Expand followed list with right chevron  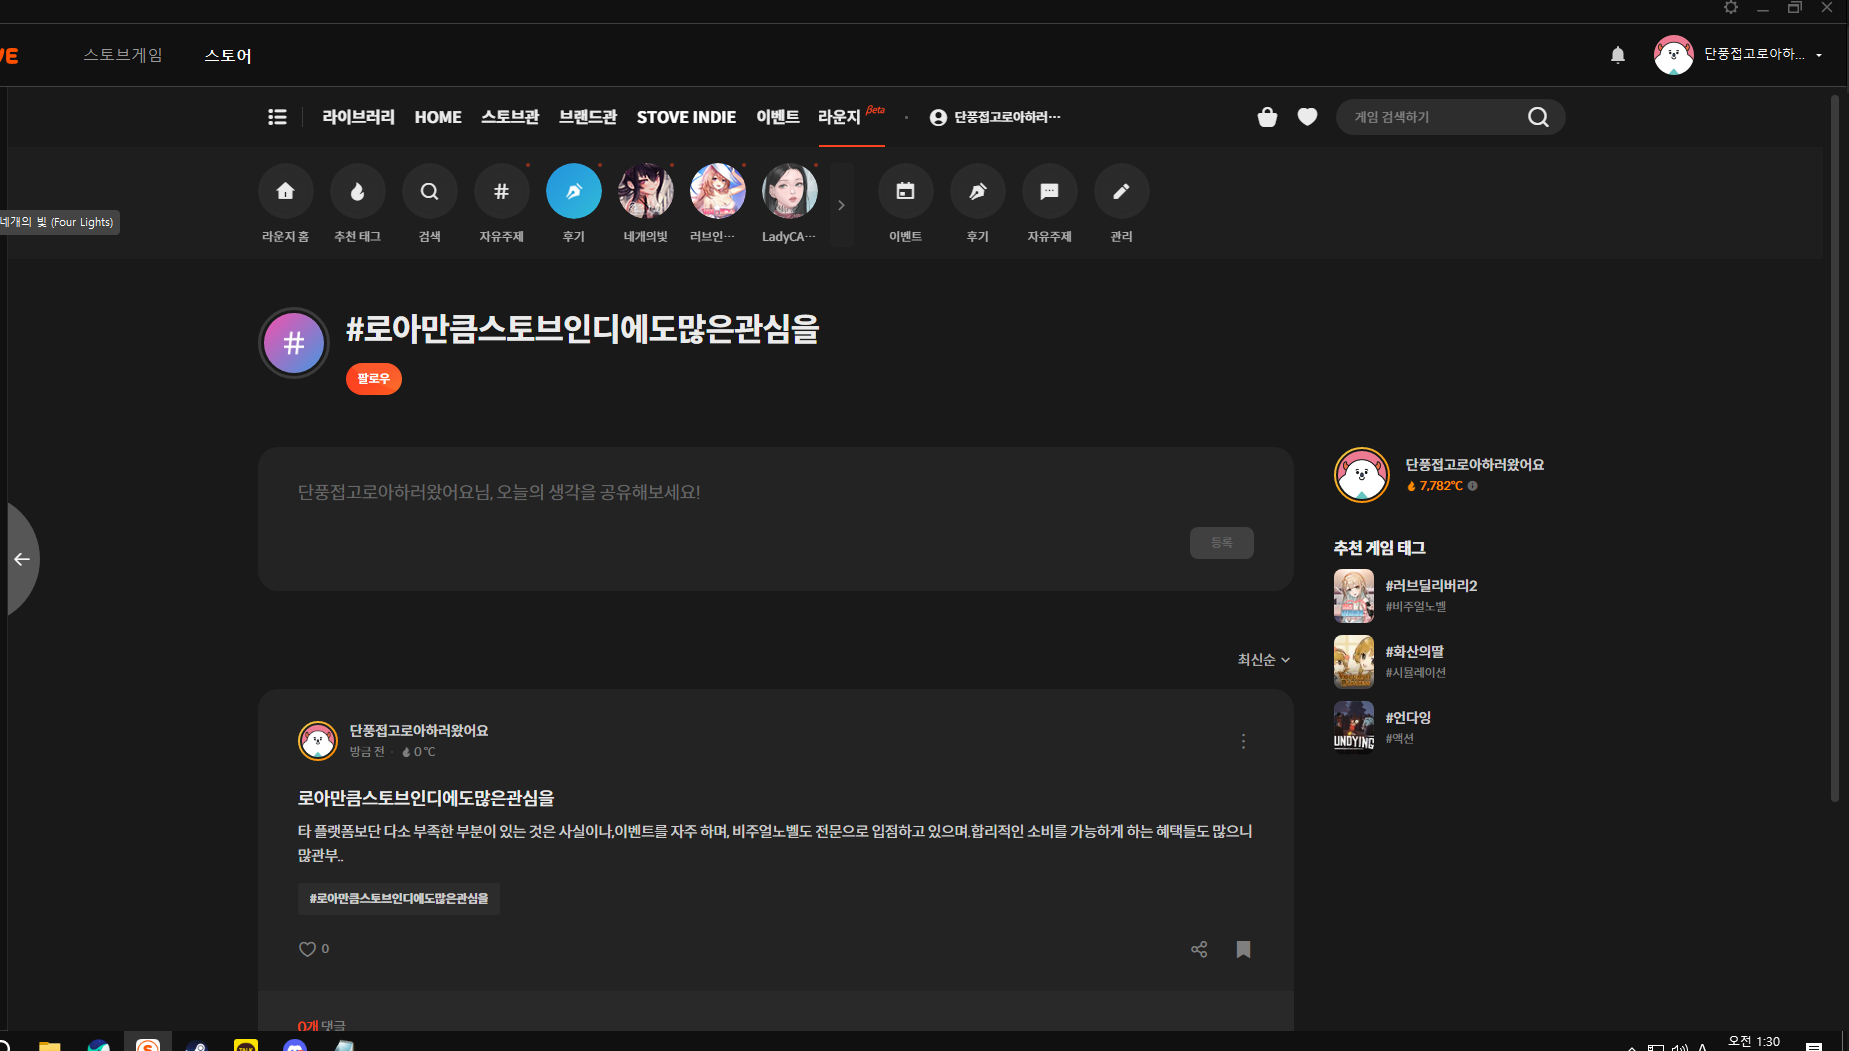[841, 205]
